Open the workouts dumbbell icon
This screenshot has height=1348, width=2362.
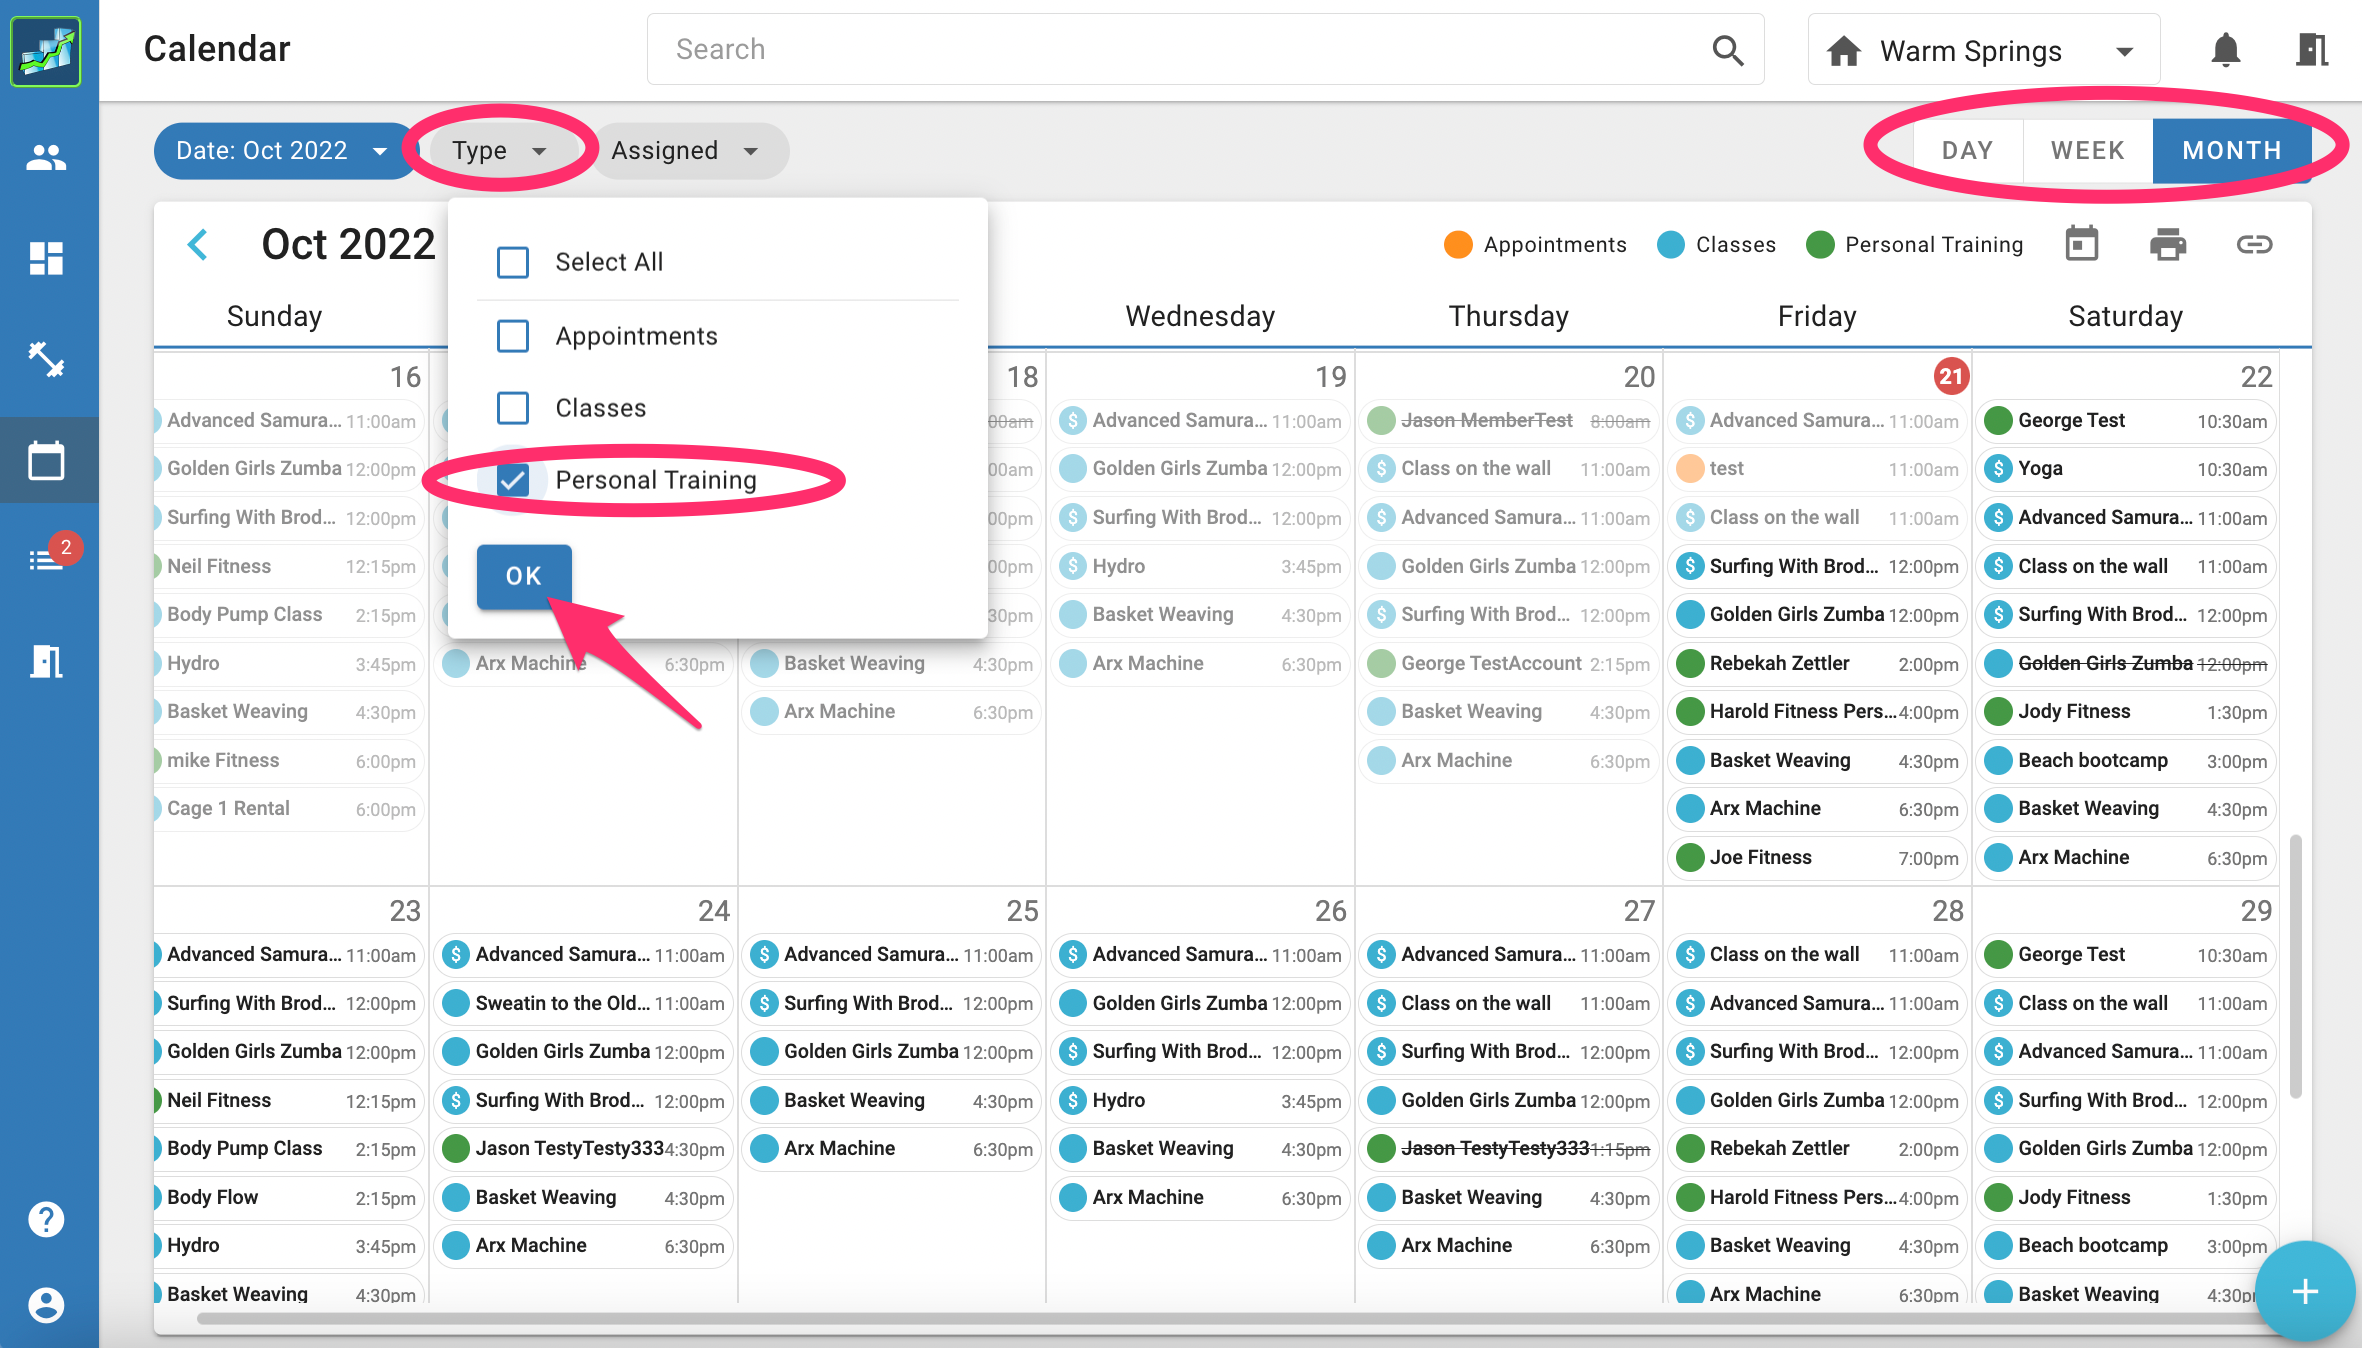tap(46, 359)
